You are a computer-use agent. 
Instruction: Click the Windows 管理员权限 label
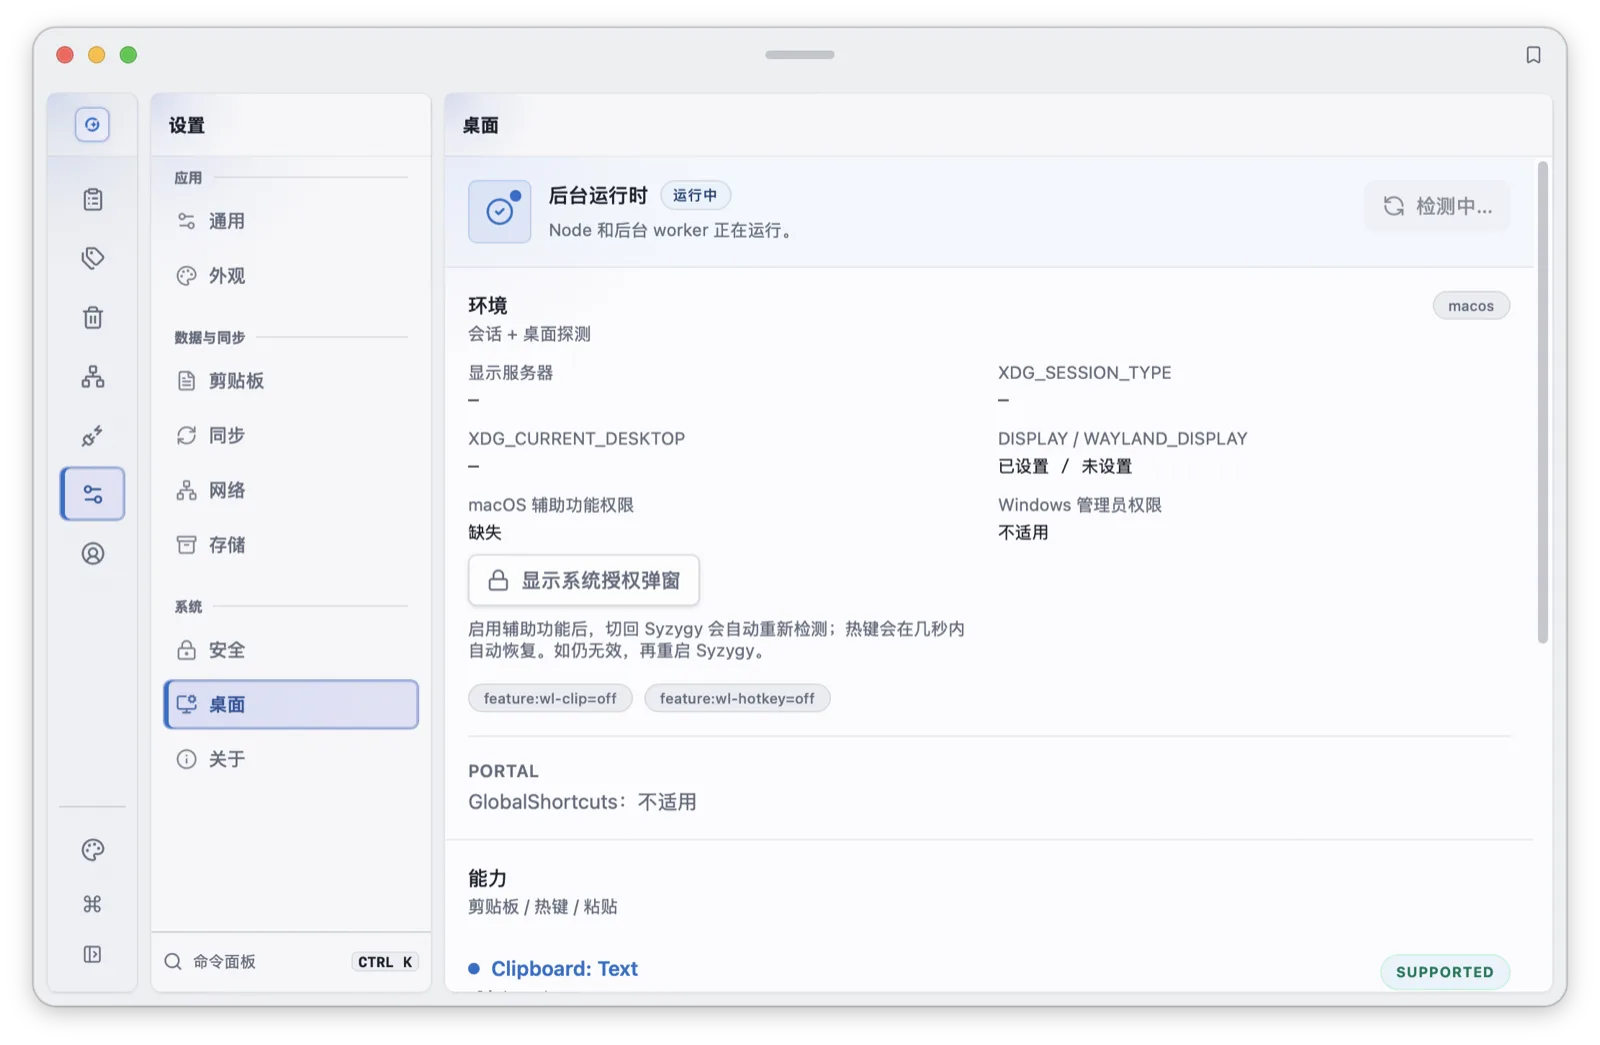tap(1080, 505)
